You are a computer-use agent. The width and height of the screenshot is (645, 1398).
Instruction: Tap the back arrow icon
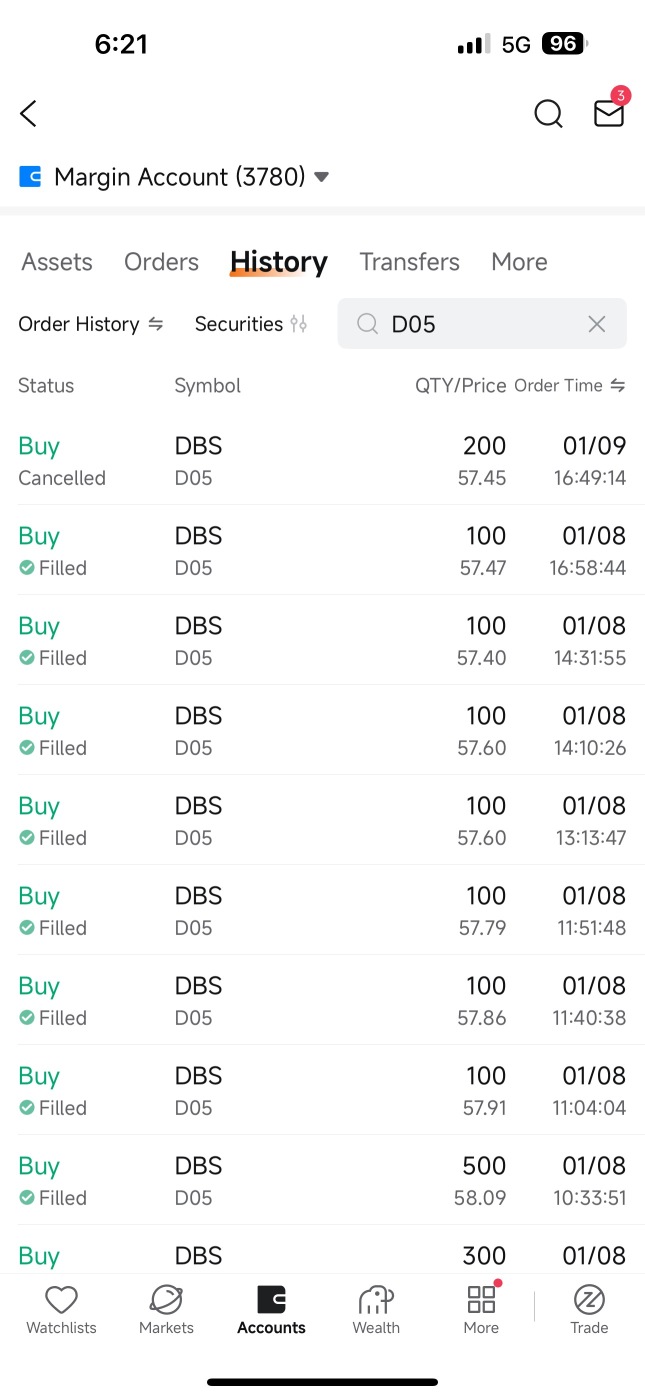tap(28, 114)
